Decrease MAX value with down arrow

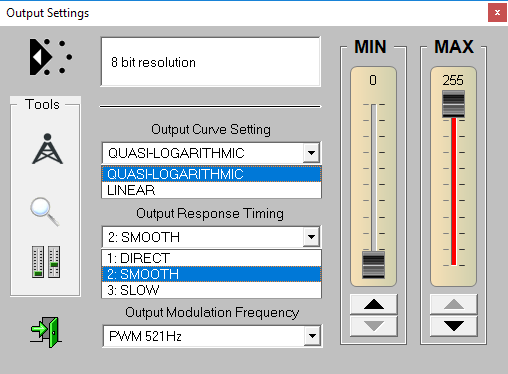coord(454,326)
